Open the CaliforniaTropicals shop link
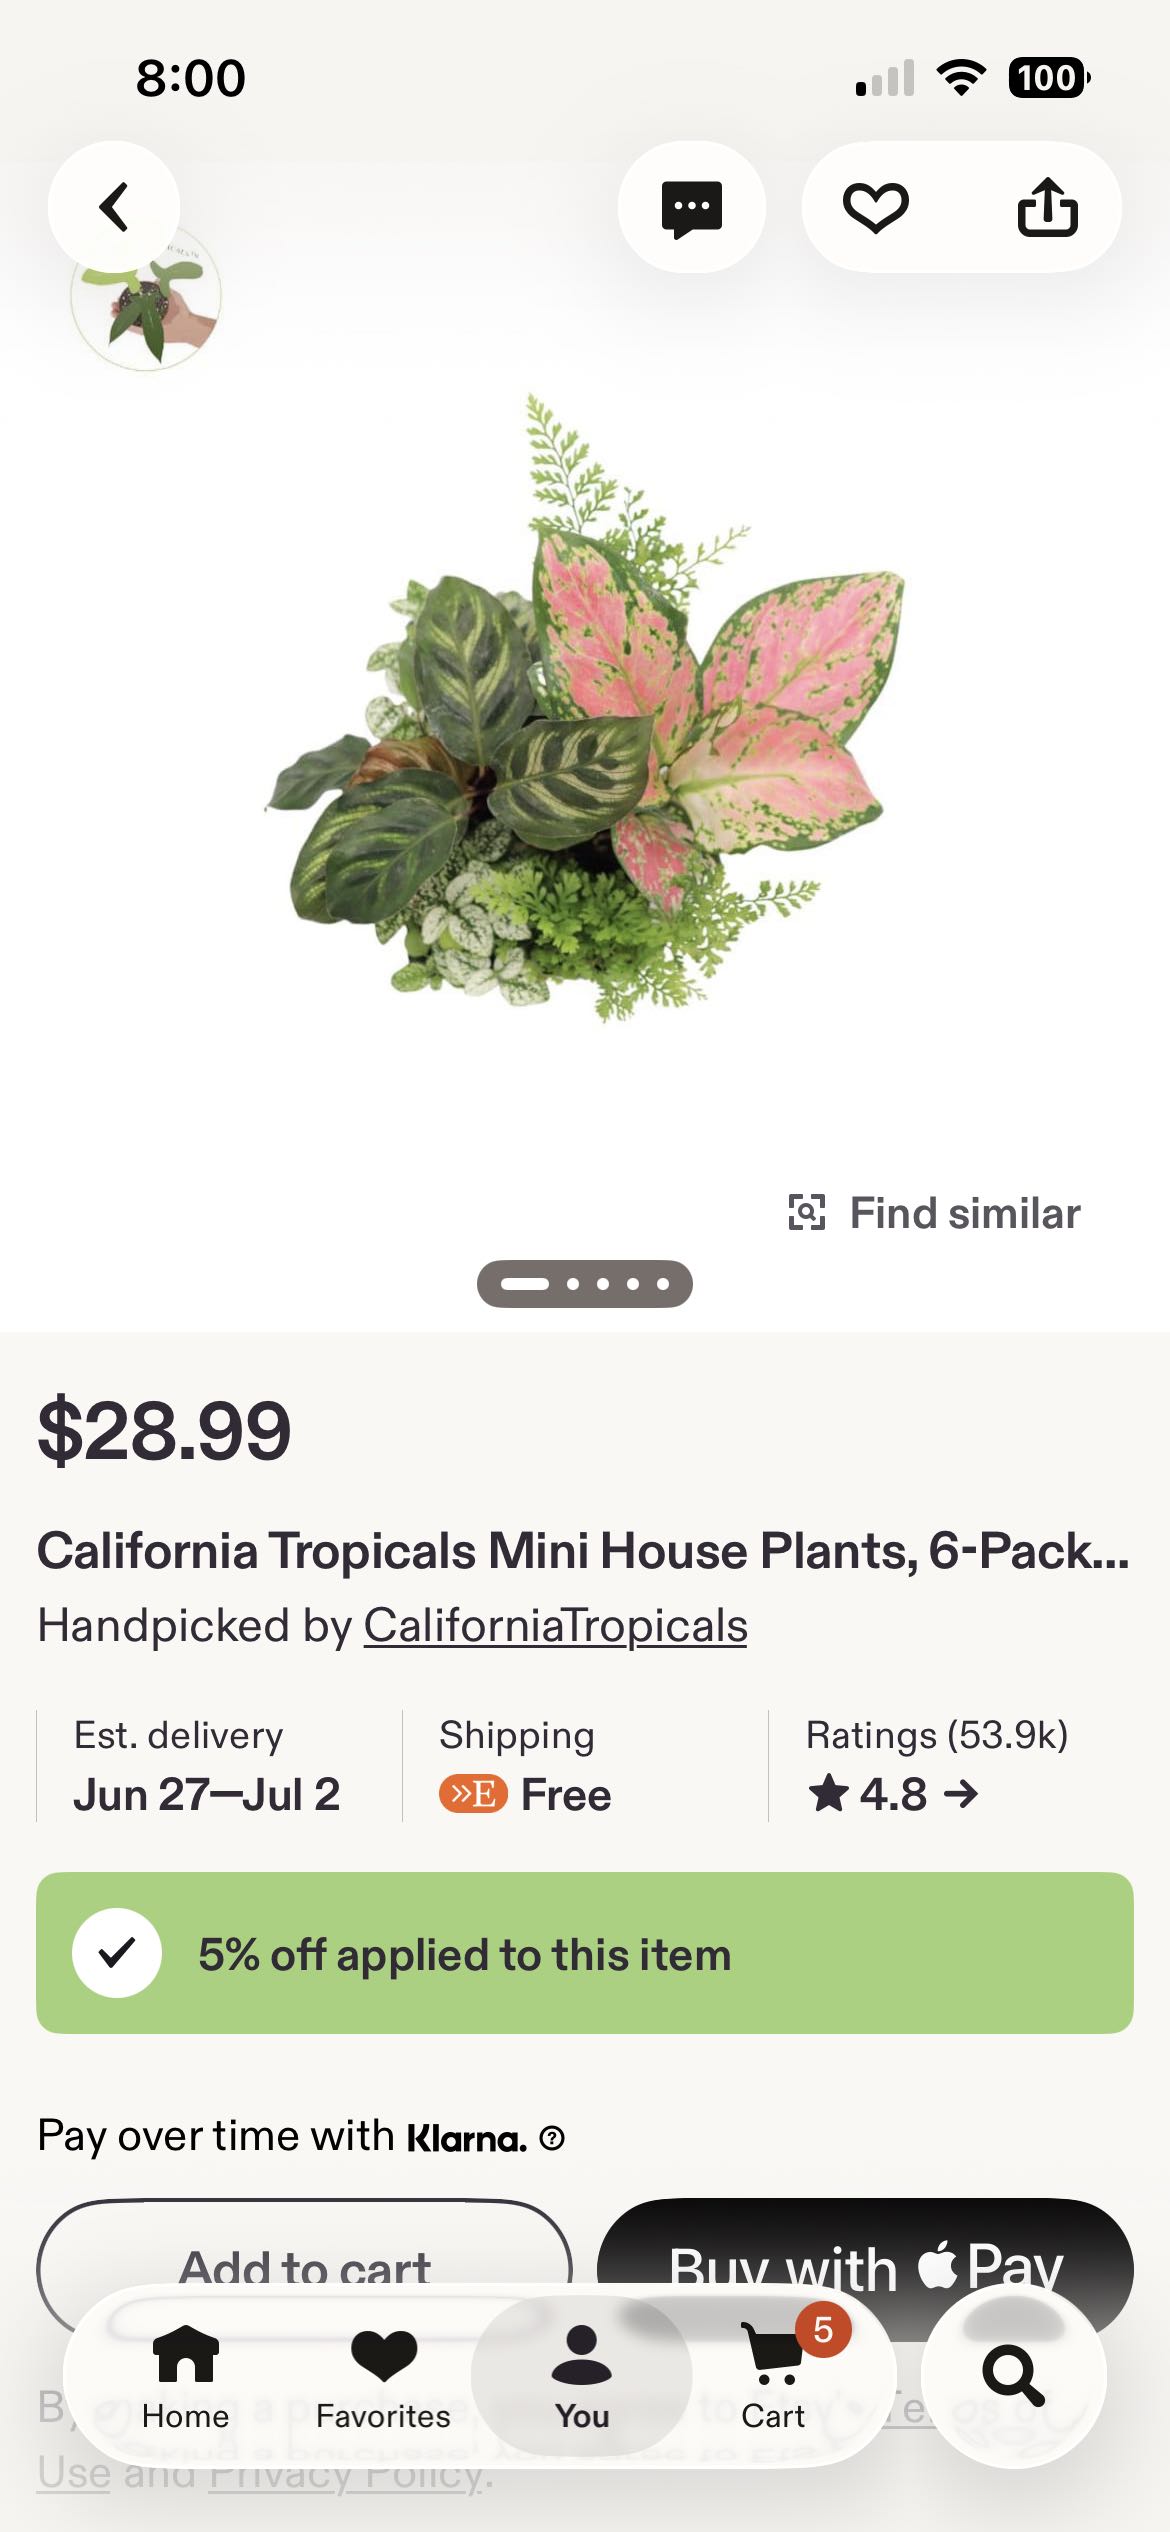Viewport: 1170px width, 2532px height. (x=555, y=1625)
